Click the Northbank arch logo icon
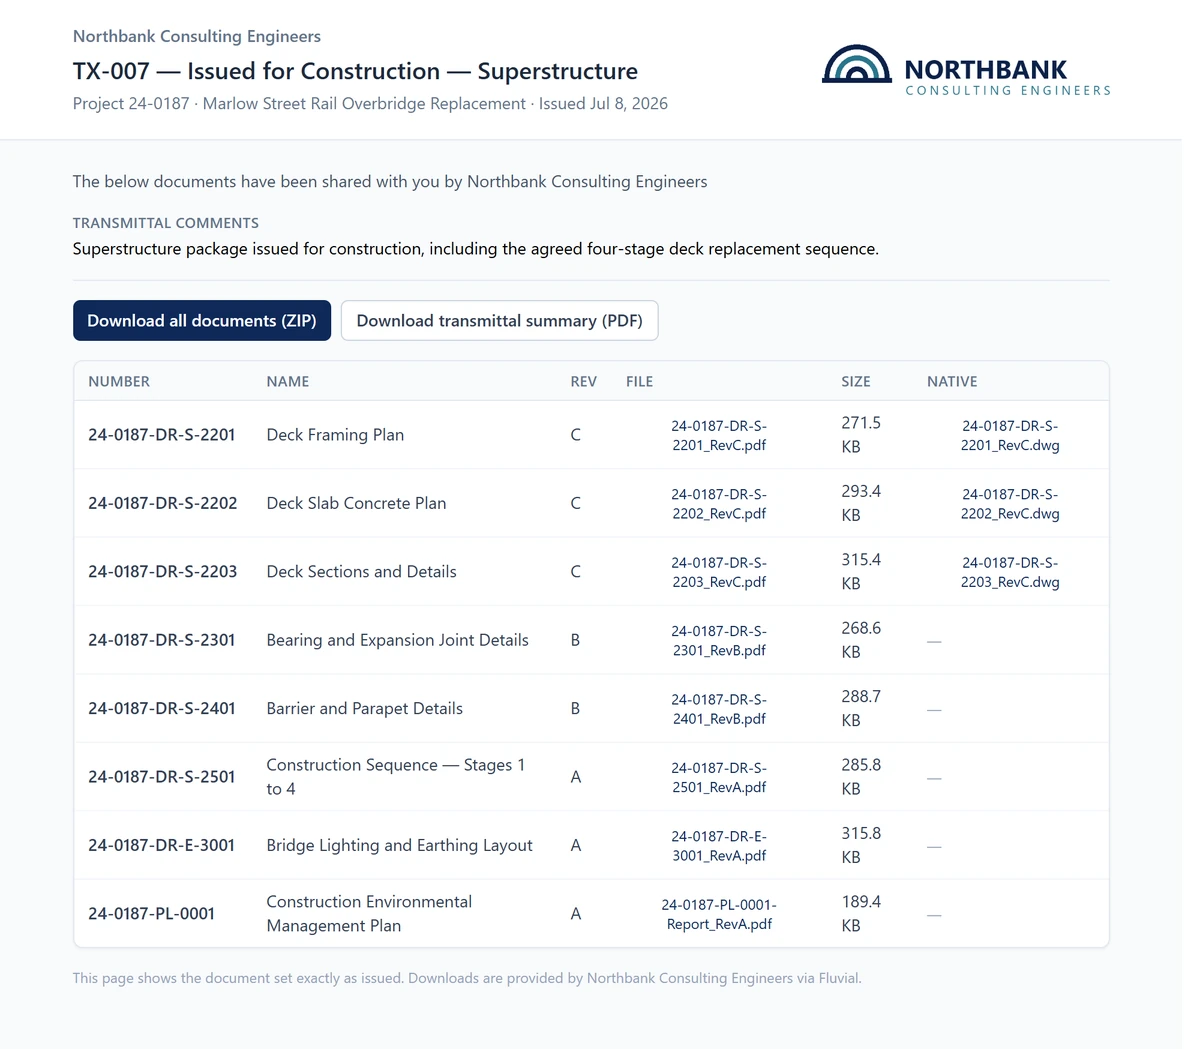 pos(857,64)
